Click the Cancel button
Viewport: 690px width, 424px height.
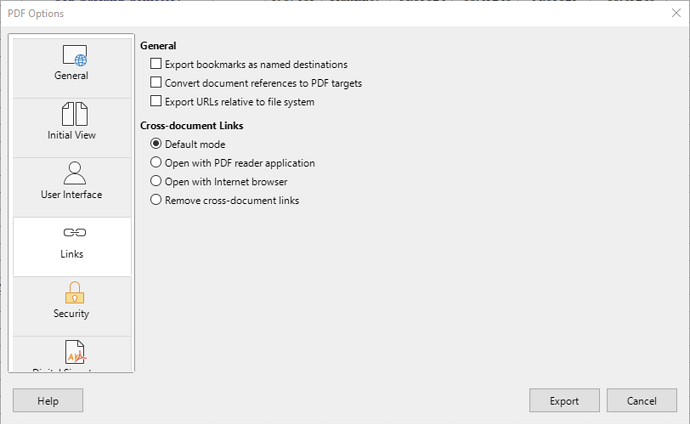[642, 400]
